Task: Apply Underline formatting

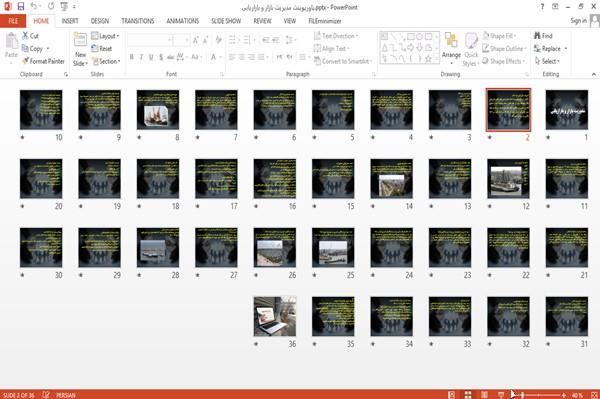Action: tap(151, 57)
